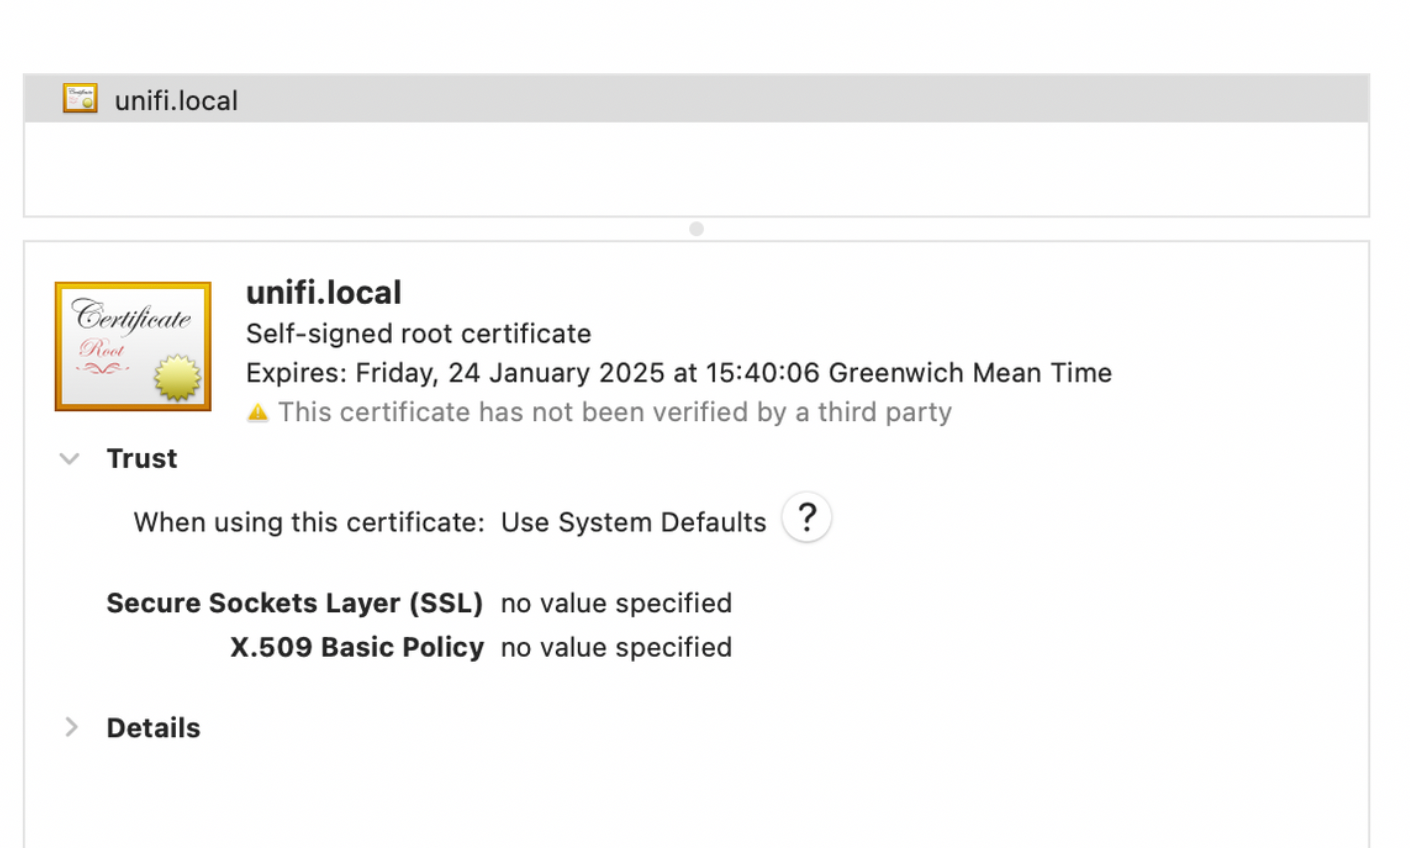This screenshot has width=1410, height=848.
Task: Open the question mark help button
Action: click(806, 518)
